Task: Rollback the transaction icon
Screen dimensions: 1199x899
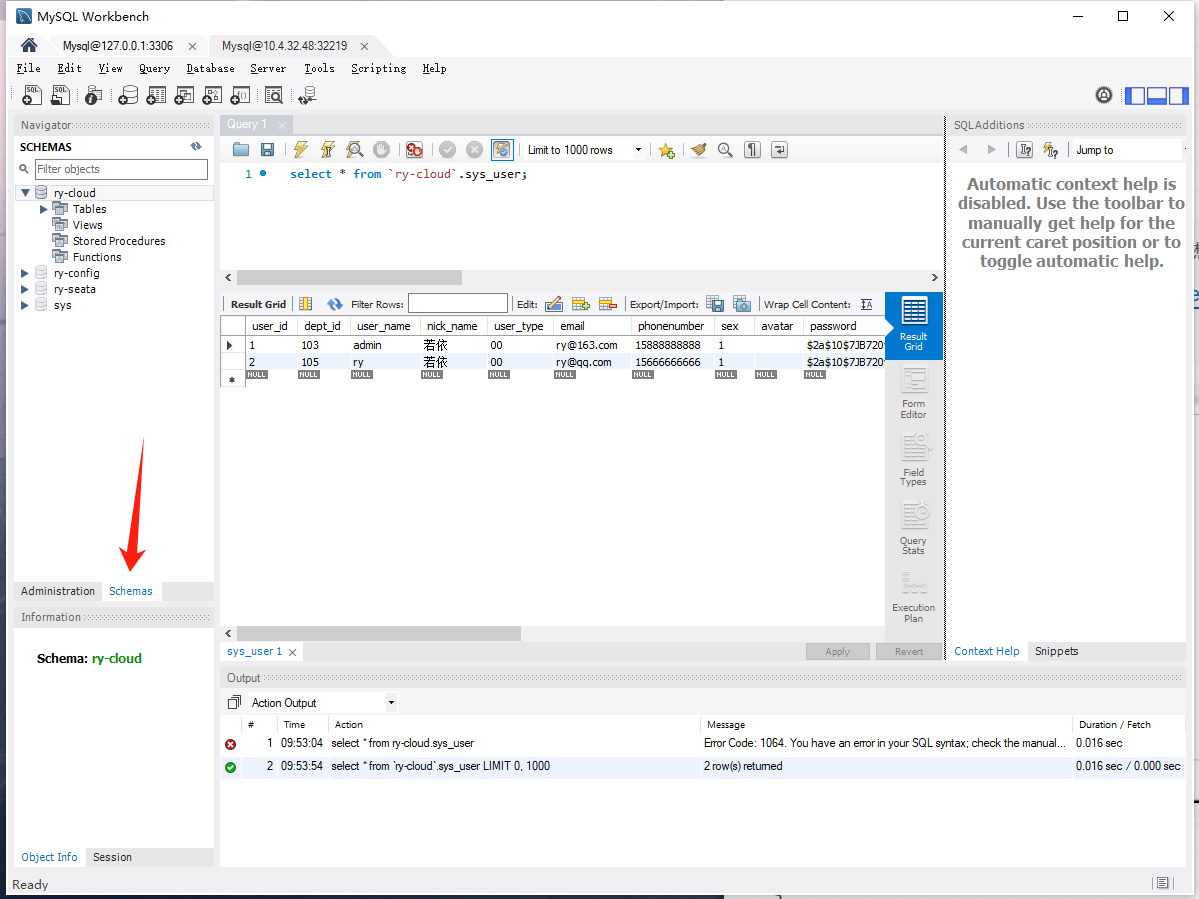Action: 474,150
